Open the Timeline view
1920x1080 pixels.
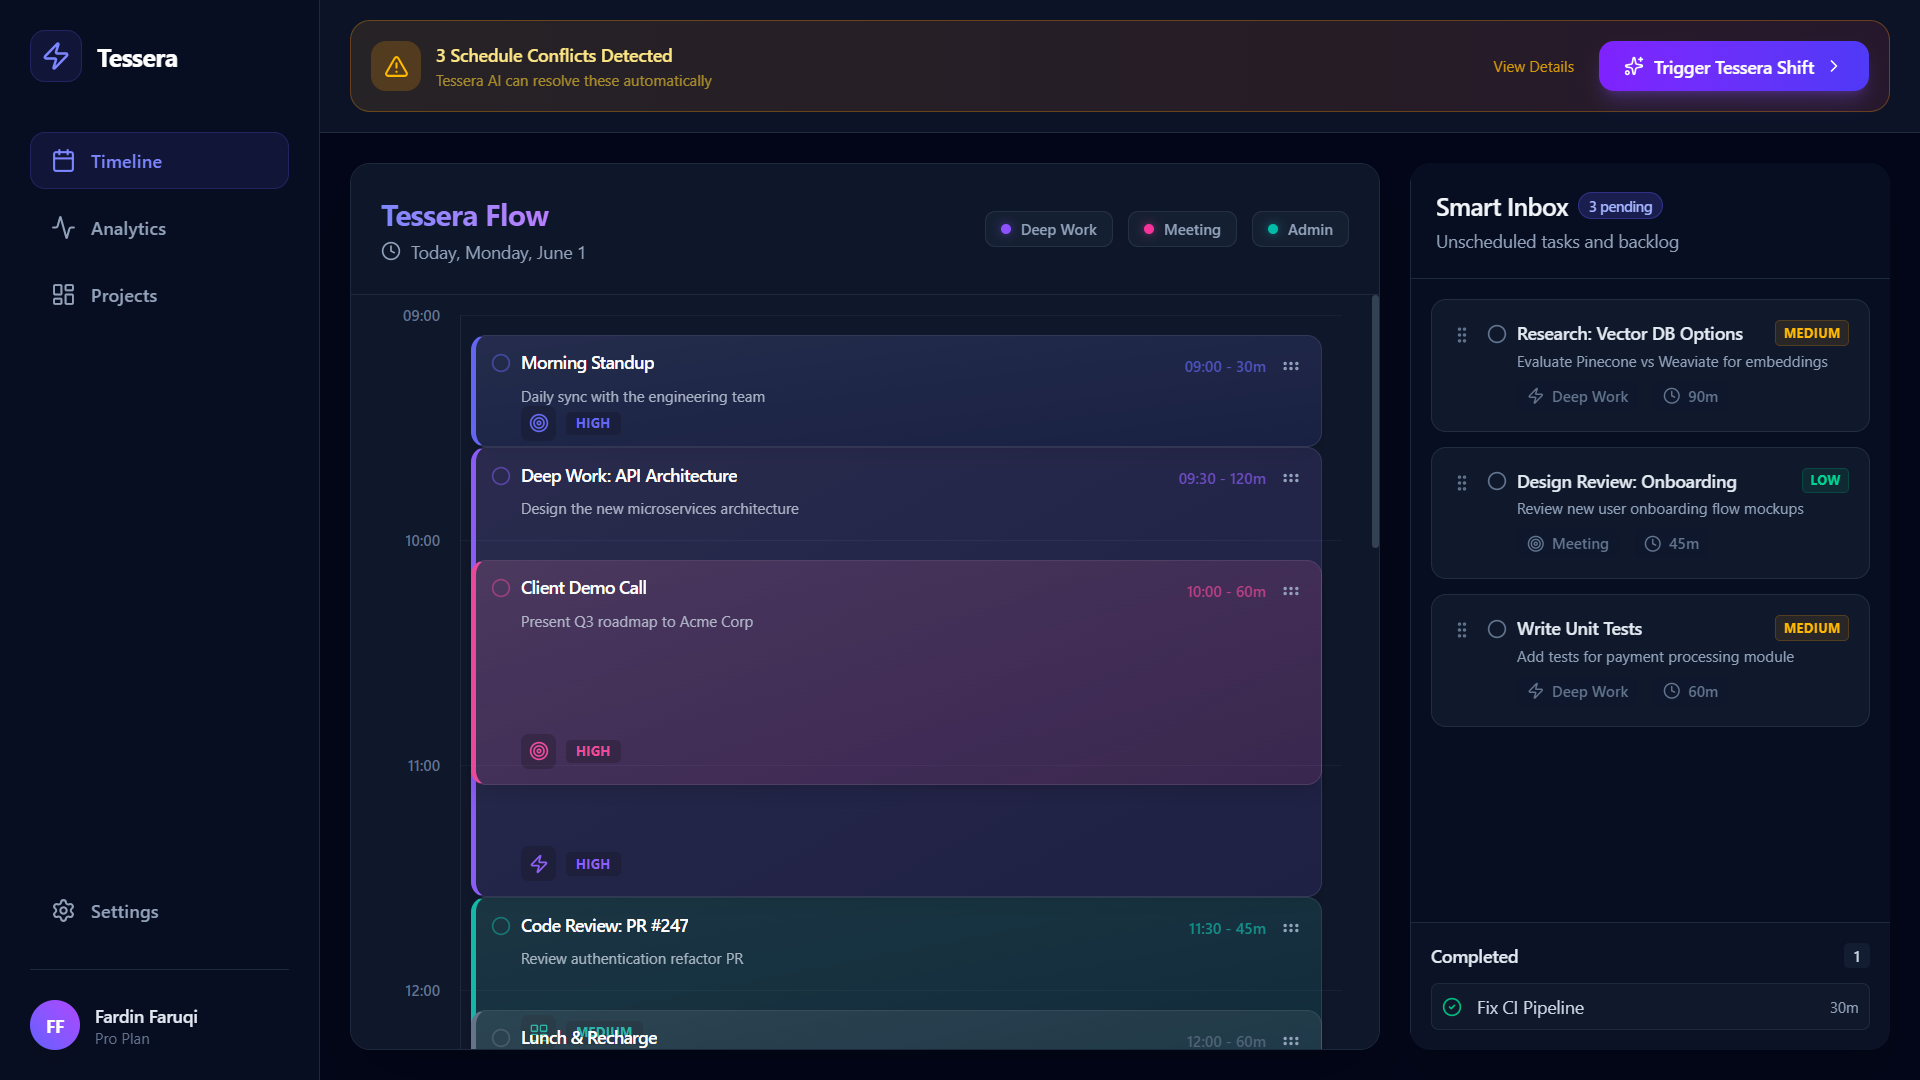[159, 161]
